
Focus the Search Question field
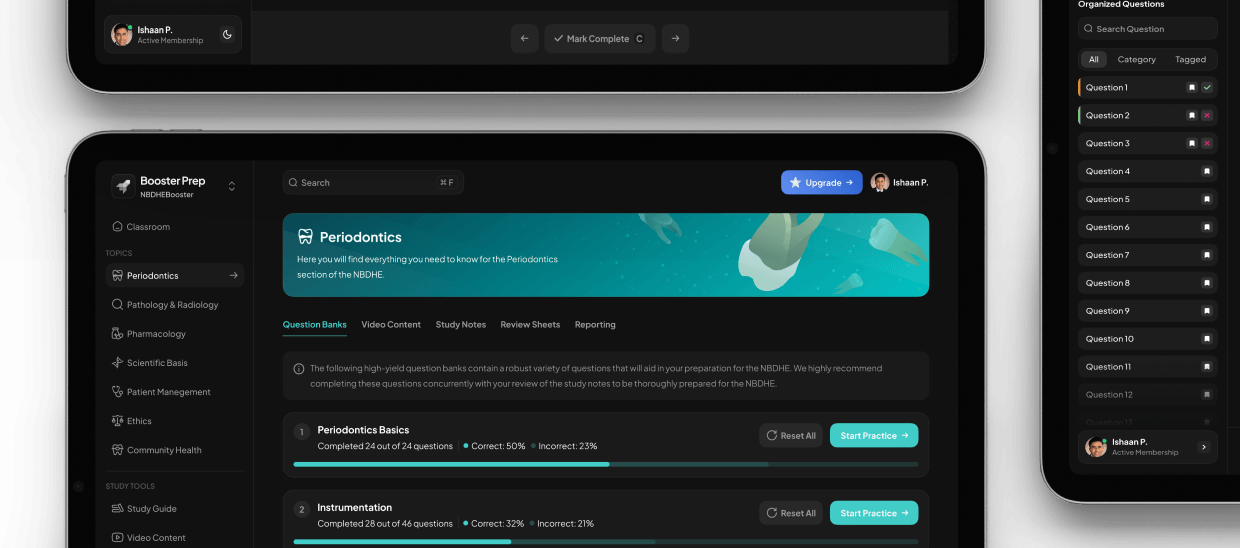1148,29
